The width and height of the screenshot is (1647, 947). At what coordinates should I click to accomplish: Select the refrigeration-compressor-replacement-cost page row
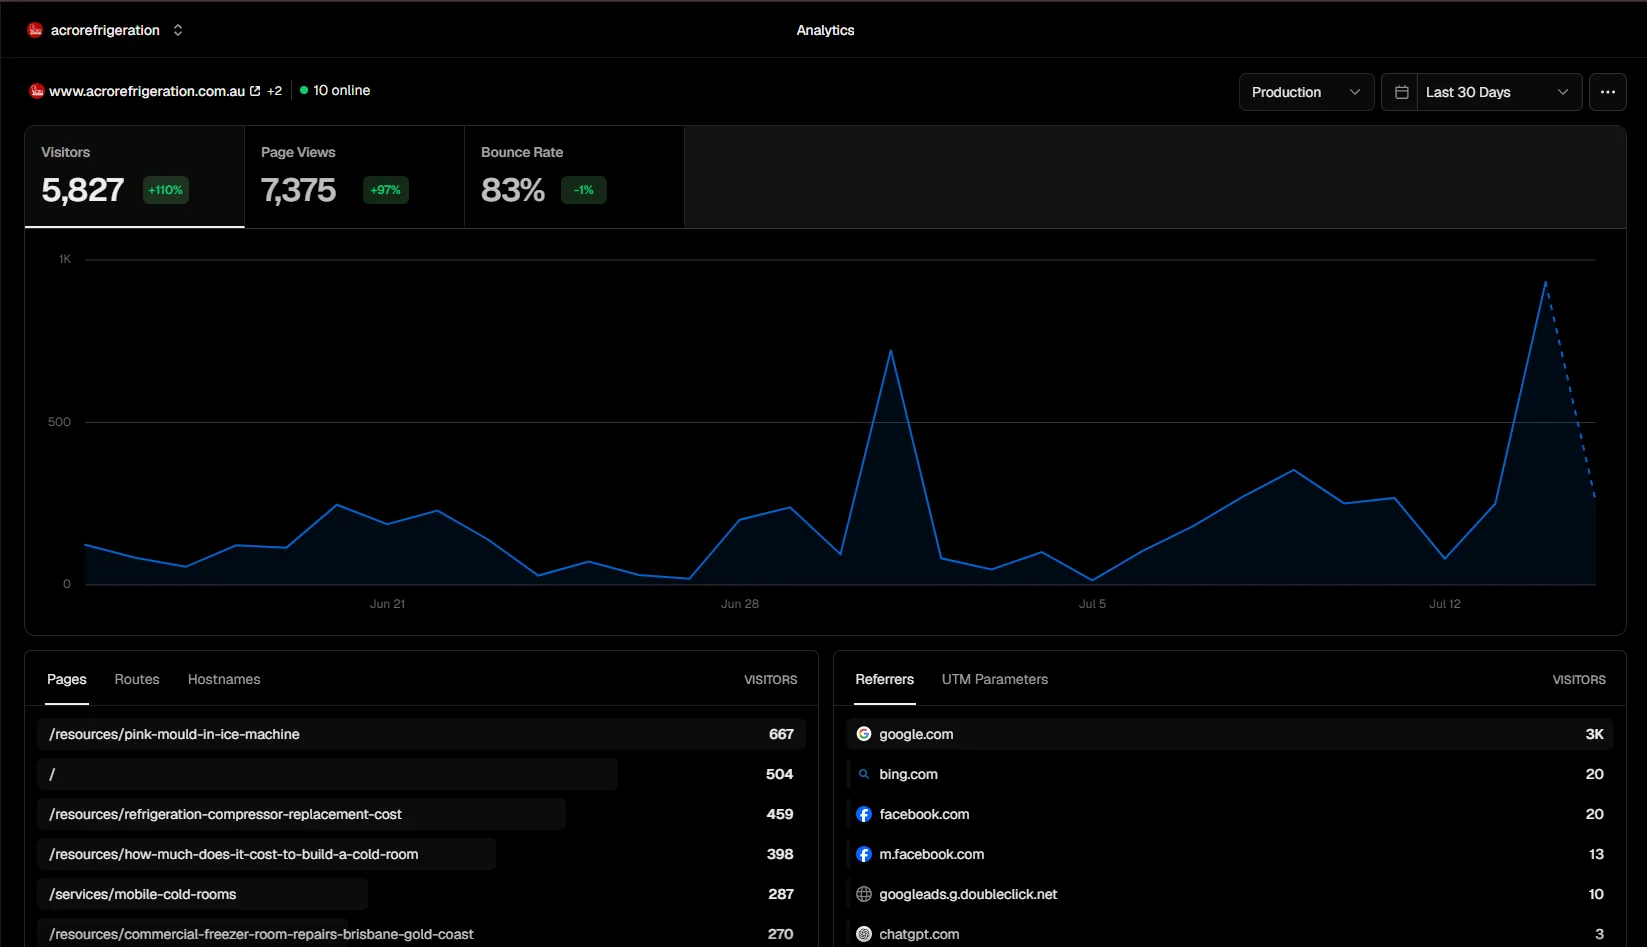tap(421, 814)
